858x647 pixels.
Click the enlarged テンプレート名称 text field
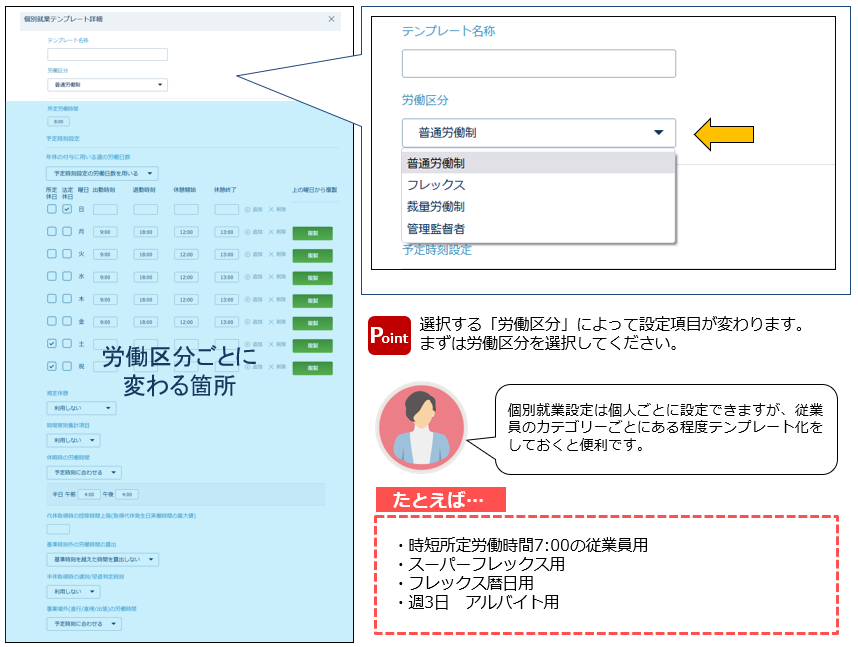coord(538,64)
